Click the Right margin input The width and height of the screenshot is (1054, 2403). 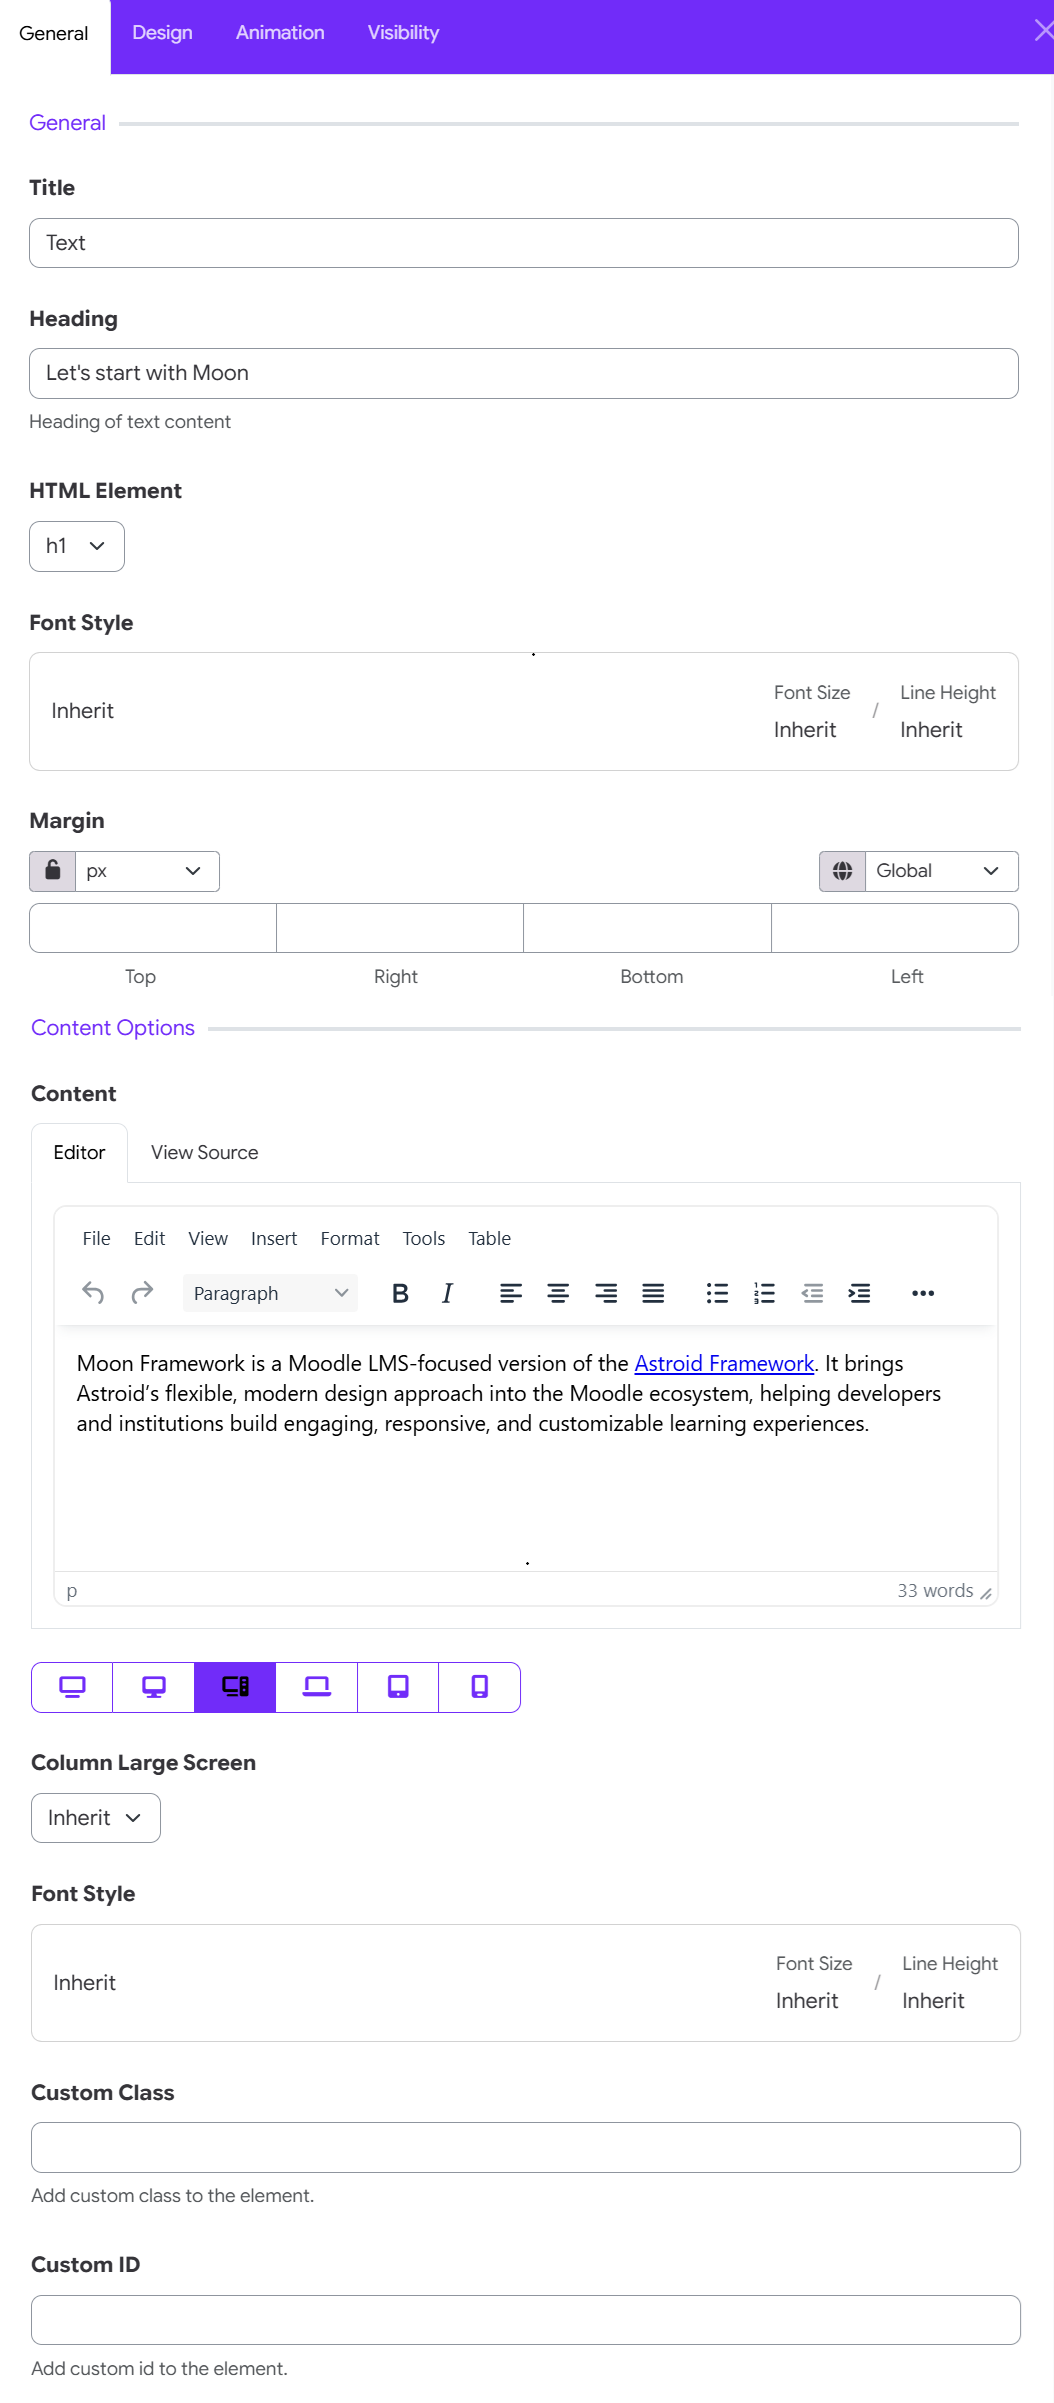click(x=400, y=928)
